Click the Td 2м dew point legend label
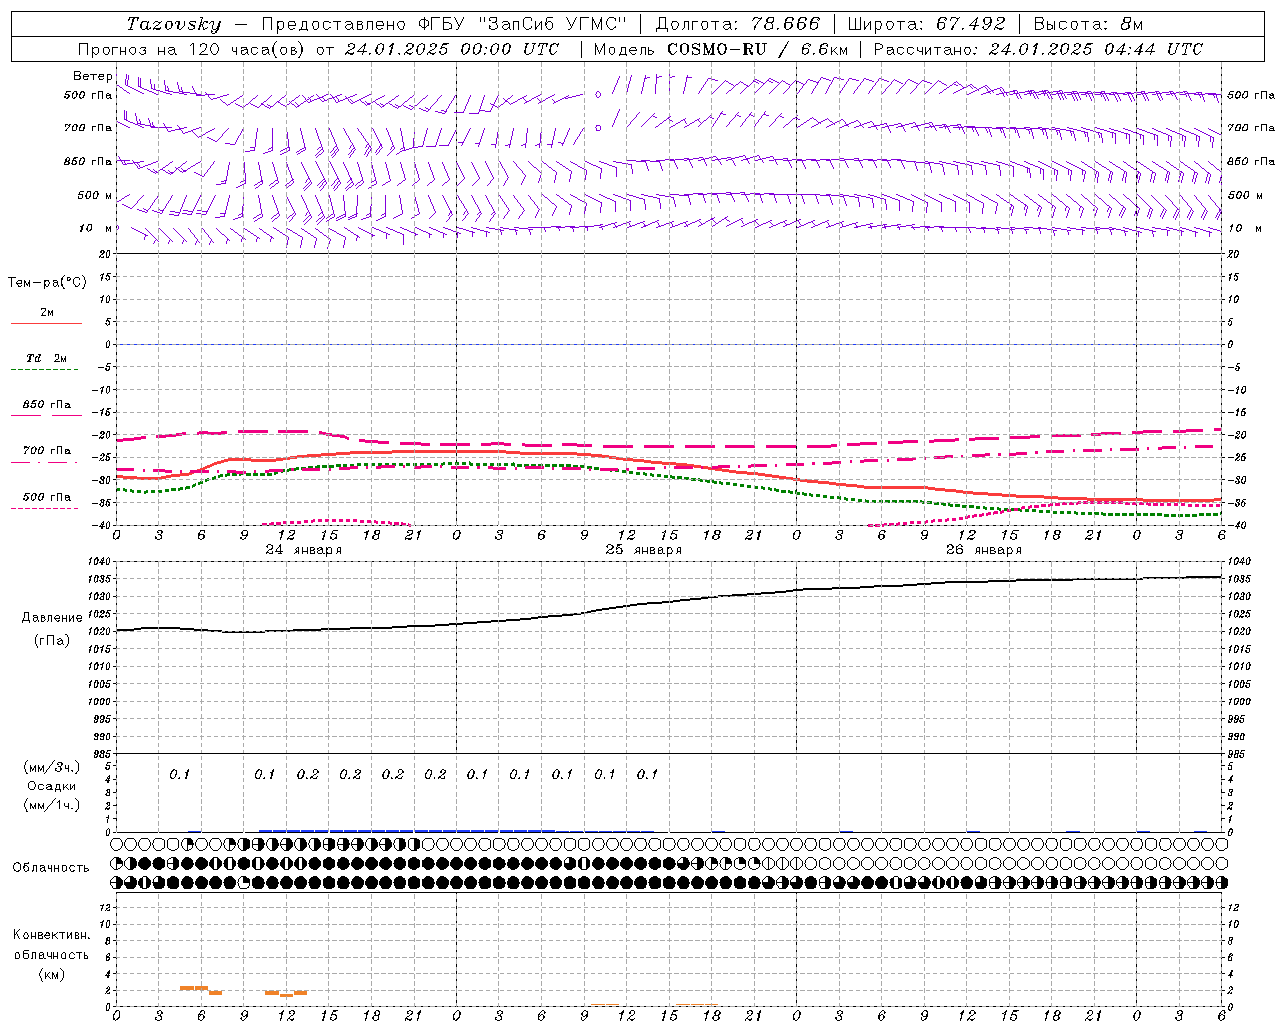Screen dimensions: 1280x1024 pyautogui.click(x=47, y=358)
